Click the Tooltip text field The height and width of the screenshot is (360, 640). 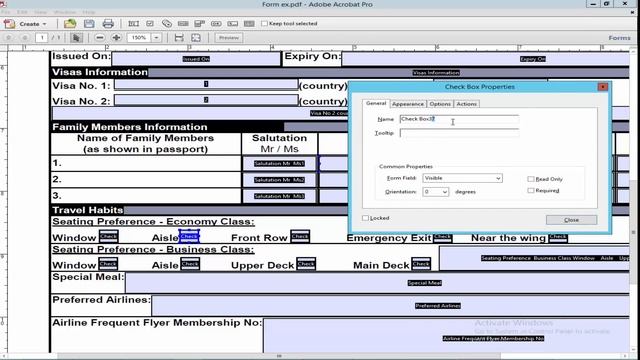tap(459, 133)
